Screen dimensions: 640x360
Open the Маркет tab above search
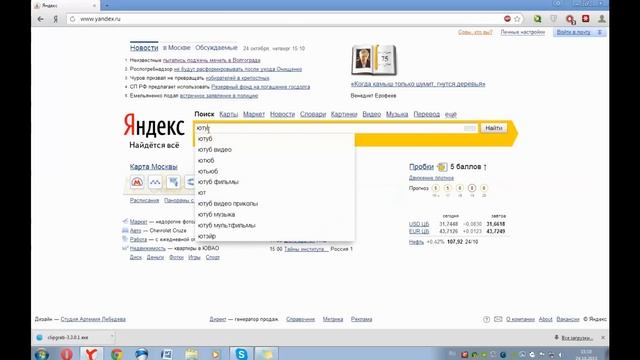point(254,114)
